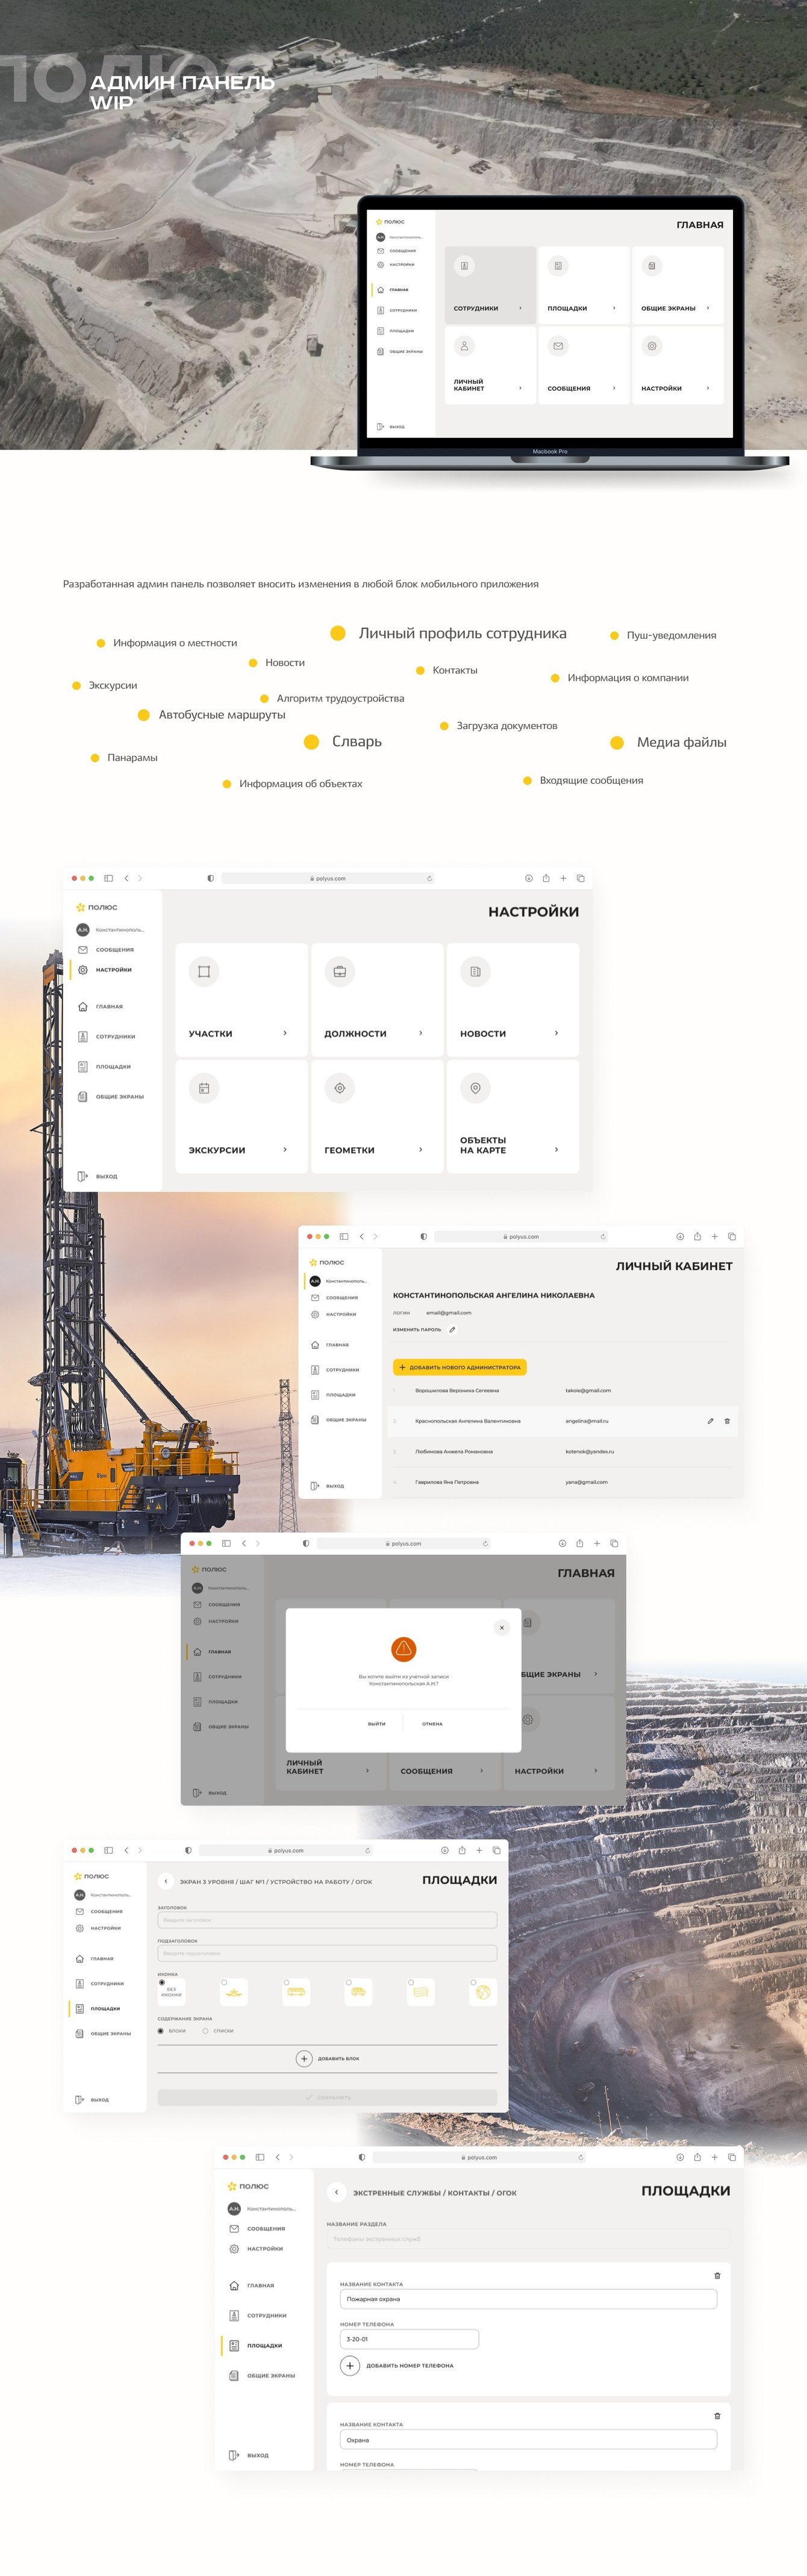Click envelope Сообщения icon in Настройки sidebar

click(83, 950)
